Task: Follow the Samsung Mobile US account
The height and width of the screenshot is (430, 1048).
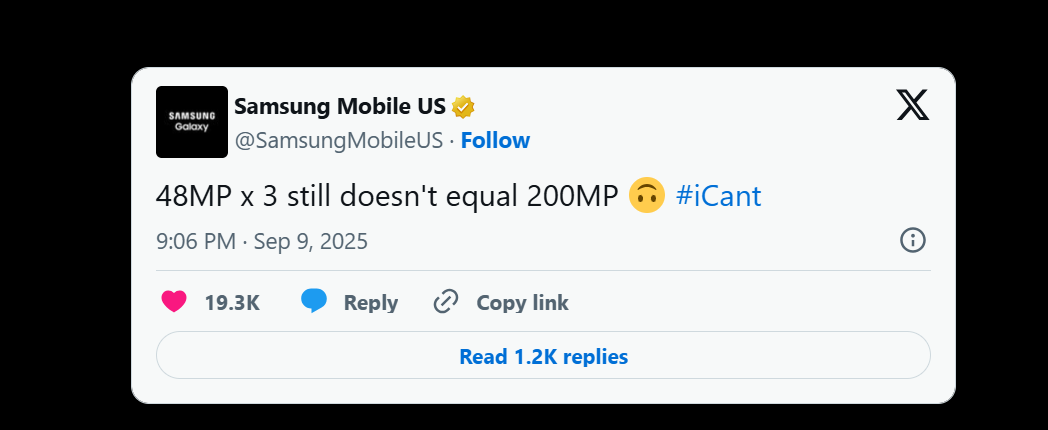Action: [x=495, y=140]
